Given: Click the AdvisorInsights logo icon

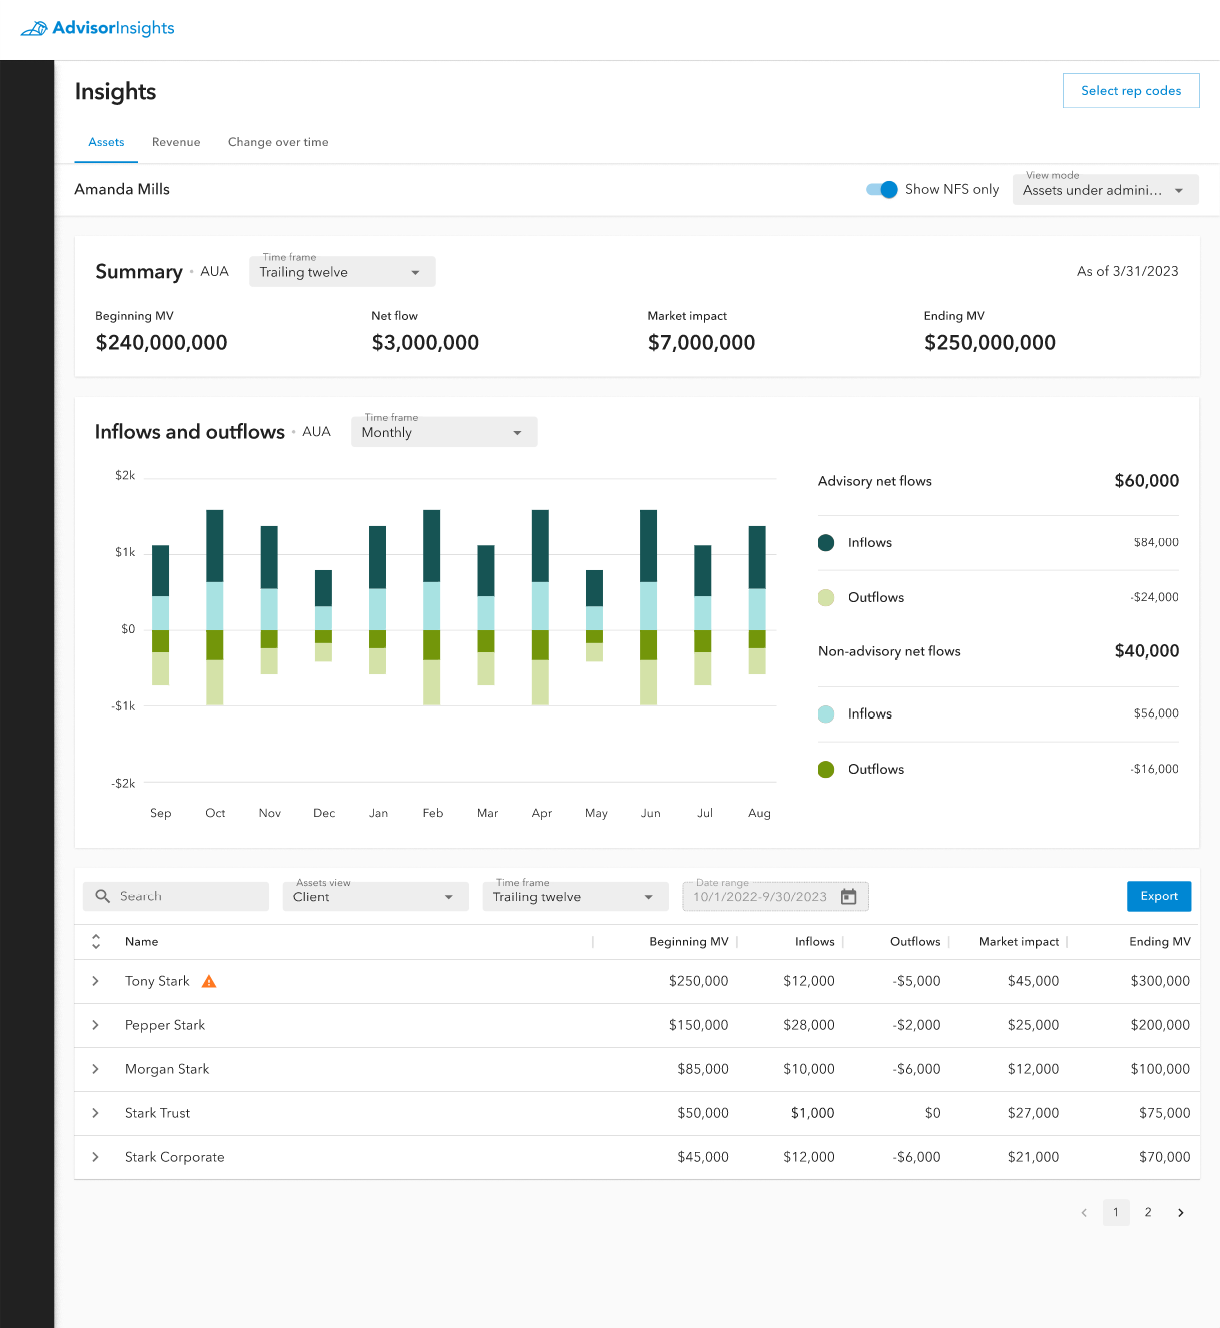Looking at the screenshot, I should click(x=34, y=28).
